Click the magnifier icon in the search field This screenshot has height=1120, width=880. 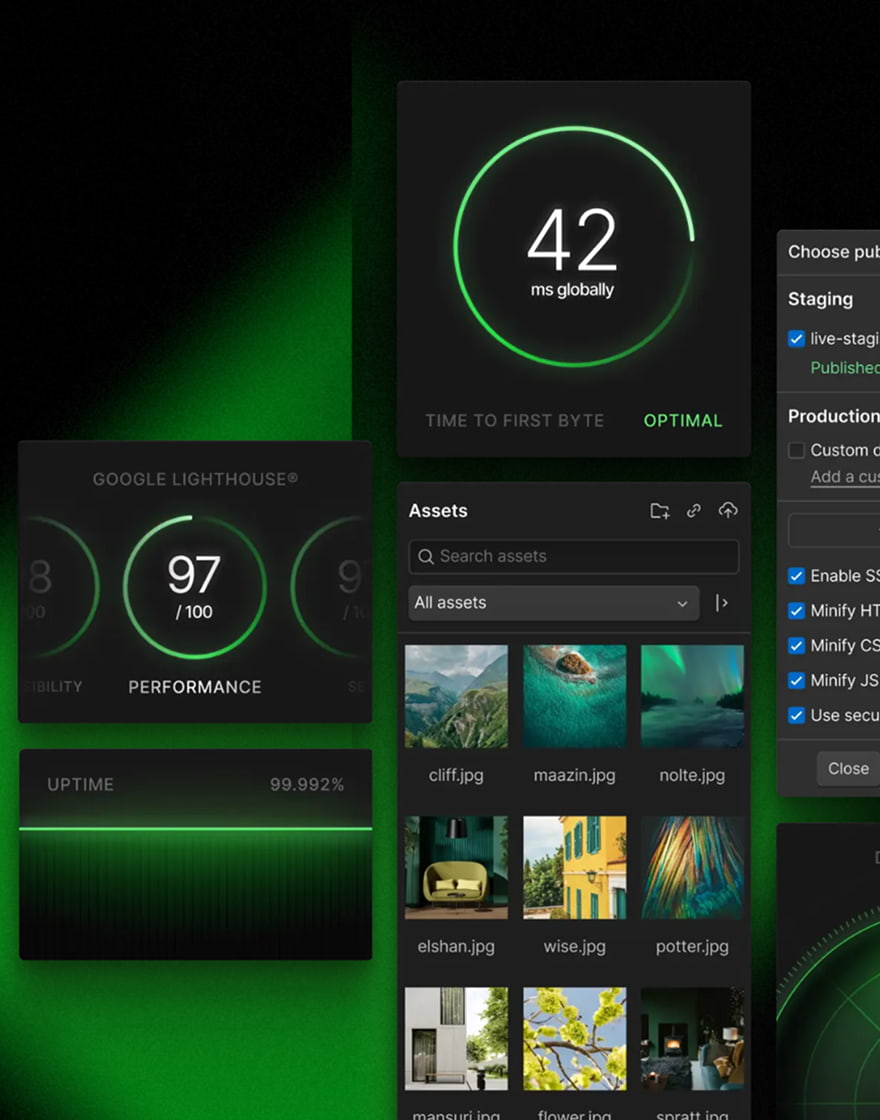(426, 556)
